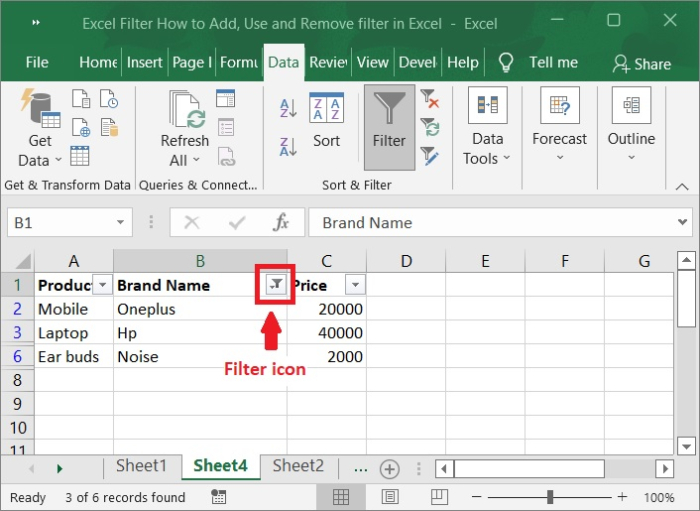Switch to the Review tab
700x511 pixels.
coord(329,62)
